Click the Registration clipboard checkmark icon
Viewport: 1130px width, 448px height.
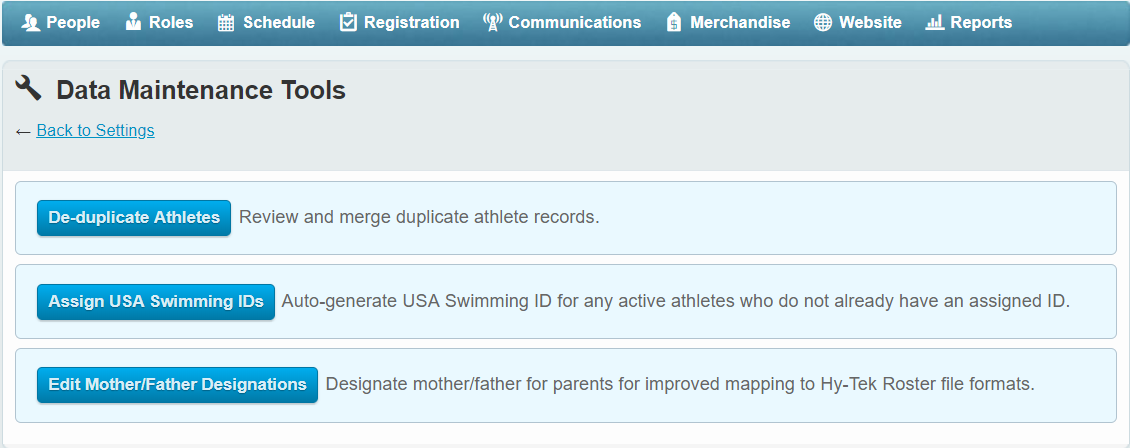pyautogui.click(x=348, y=22)
